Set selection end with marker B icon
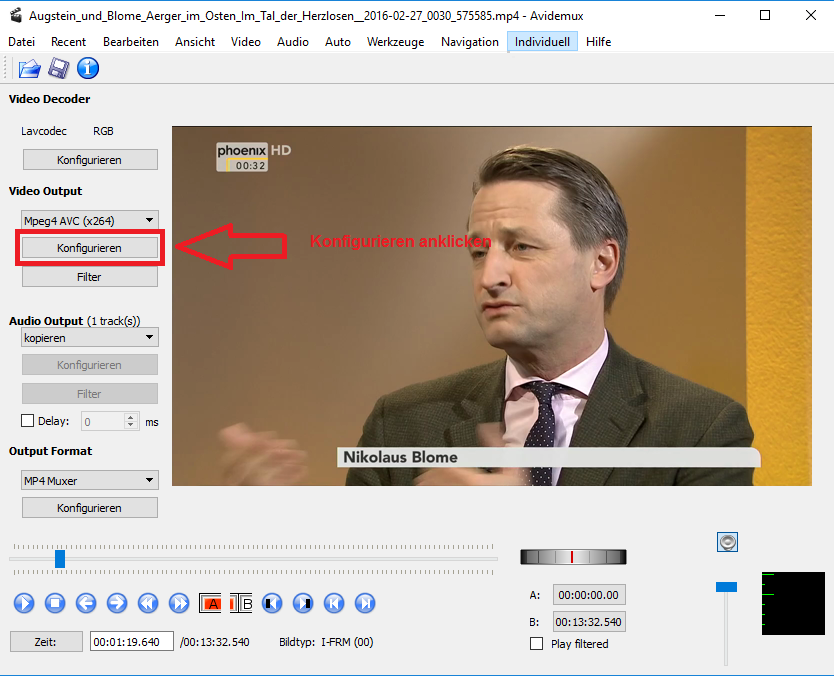The width and height of the screenshot is (834, 676). coord(242,603)
